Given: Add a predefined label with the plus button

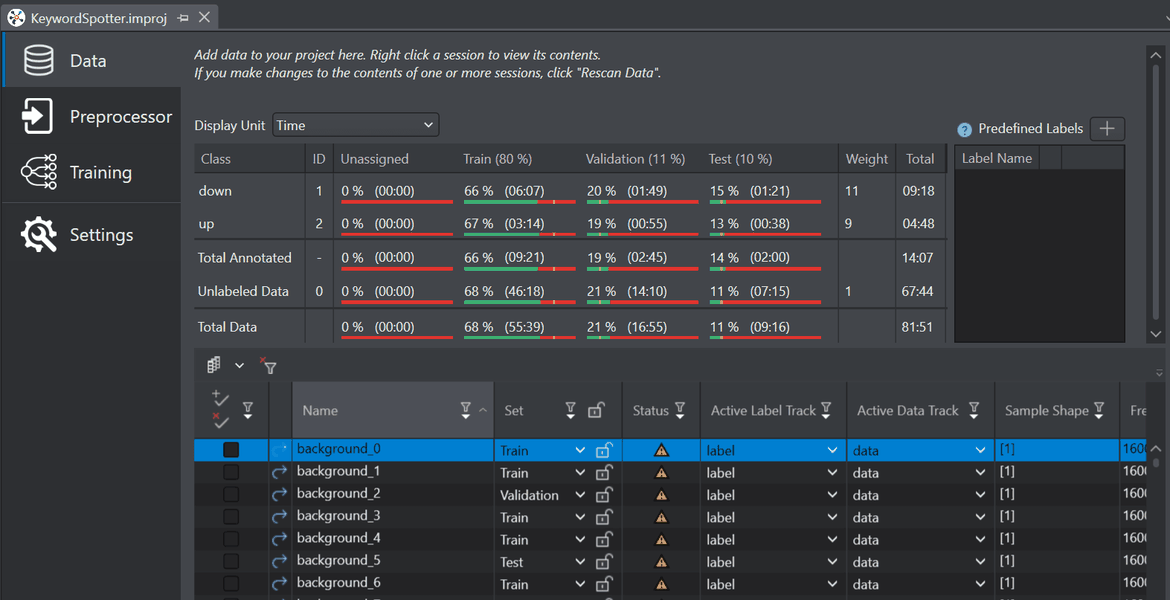Looking at the screenshot, I should coord(1107,128).
